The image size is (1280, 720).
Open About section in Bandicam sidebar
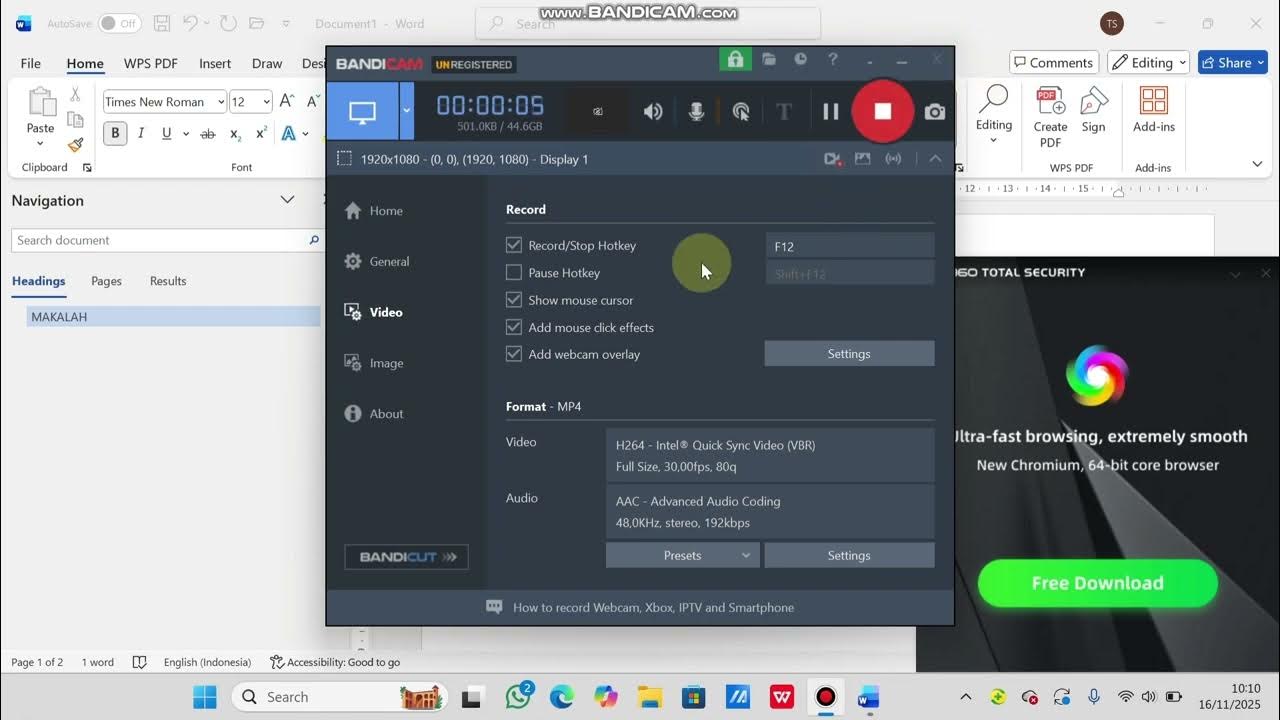click(374, 414)
